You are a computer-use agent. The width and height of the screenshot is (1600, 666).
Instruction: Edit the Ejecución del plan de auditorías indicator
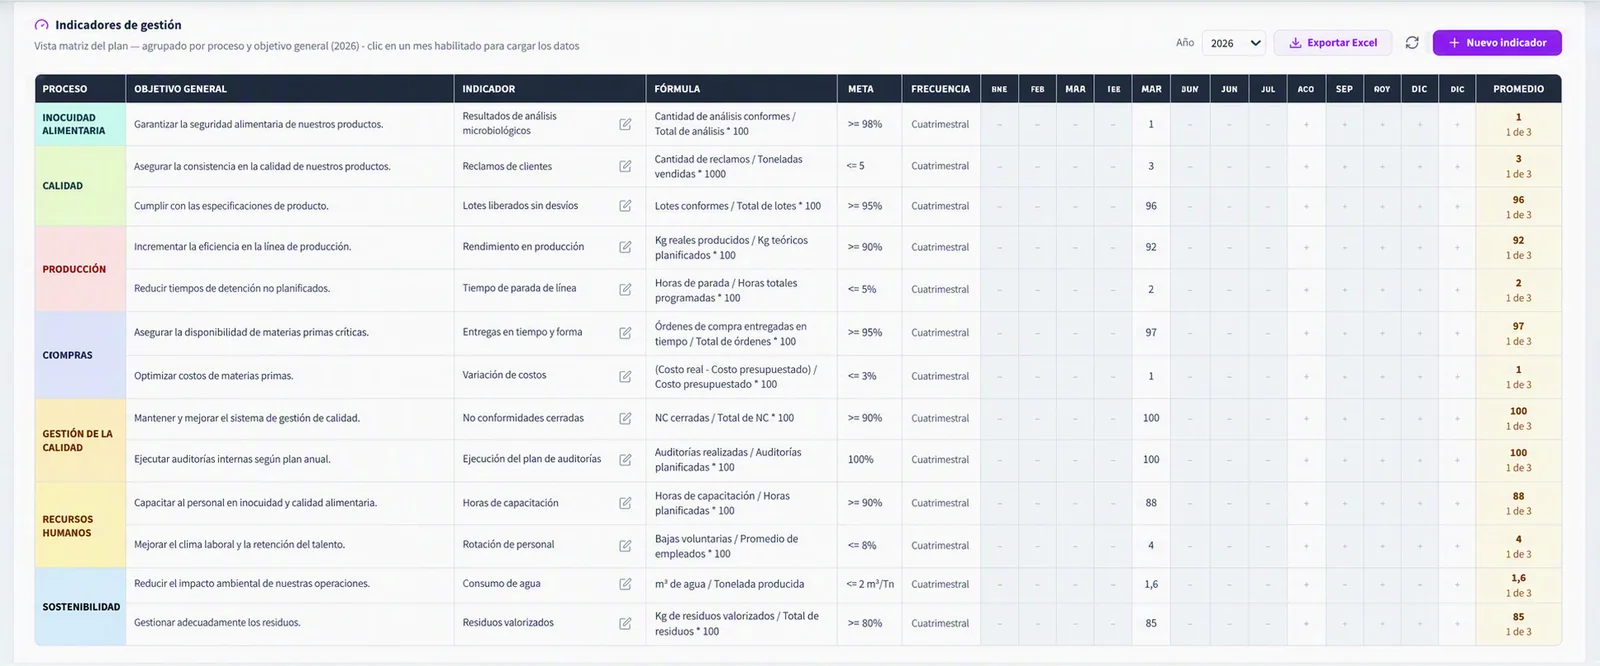tap(625, 460)
